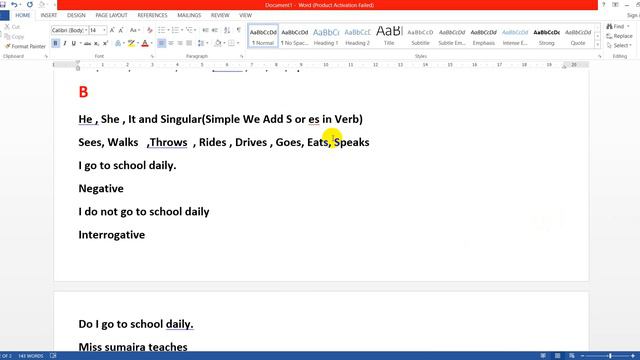The width and height of the screenshot is (640, 360).
Task: Click the zoom slider in status bar
Action: coord(610,356)
